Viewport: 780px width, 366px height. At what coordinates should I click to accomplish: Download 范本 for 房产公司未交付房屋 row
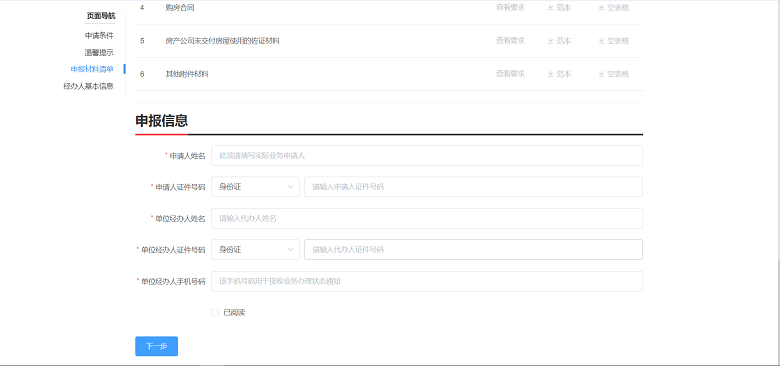point(559,41)
